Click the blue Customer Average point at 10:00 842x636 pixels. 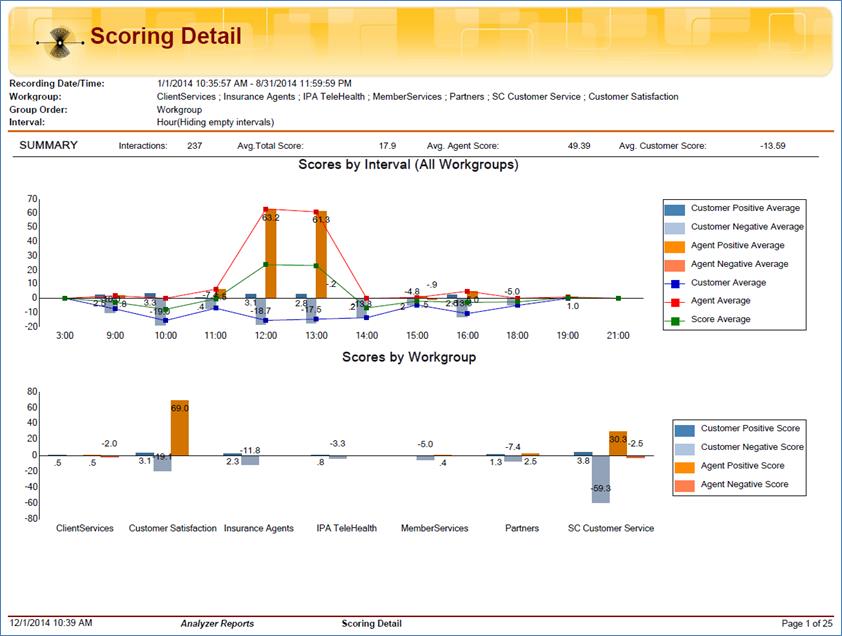coord(165,321)
